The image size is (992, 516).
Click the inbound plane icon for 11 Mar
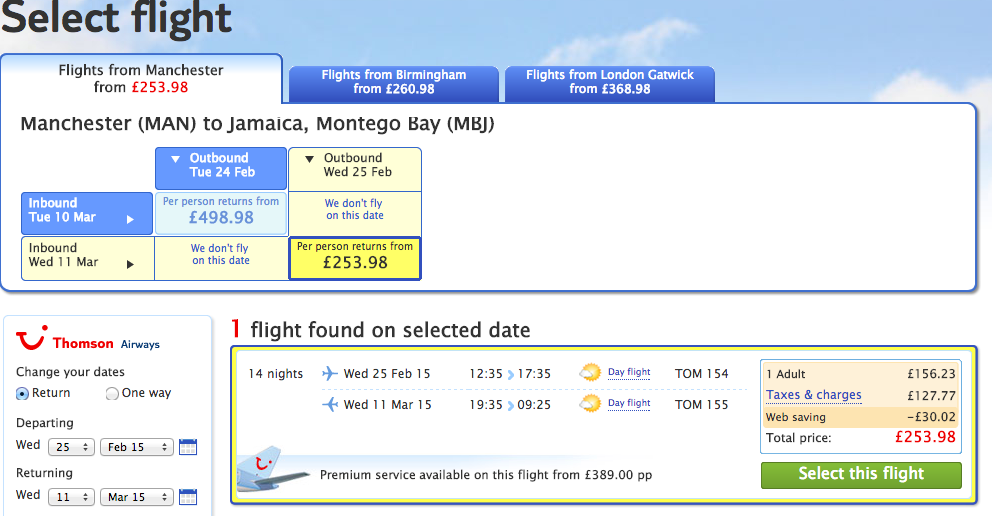click(x=330, y=404)
